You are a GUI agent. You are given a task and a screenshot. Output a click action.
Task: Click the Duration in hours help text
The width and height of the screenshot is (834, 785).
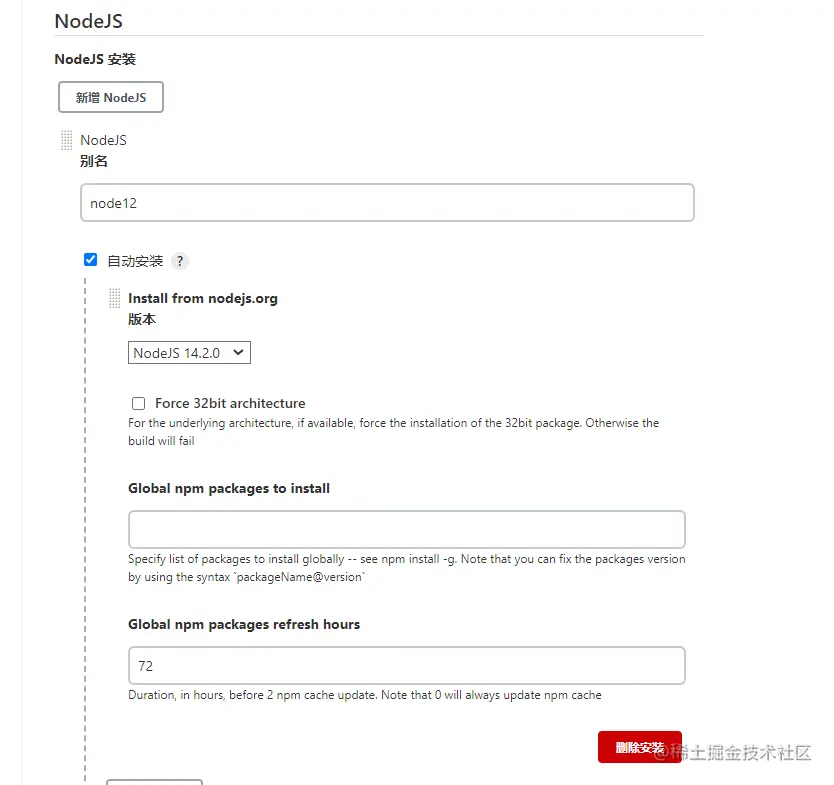pos(365,695)
